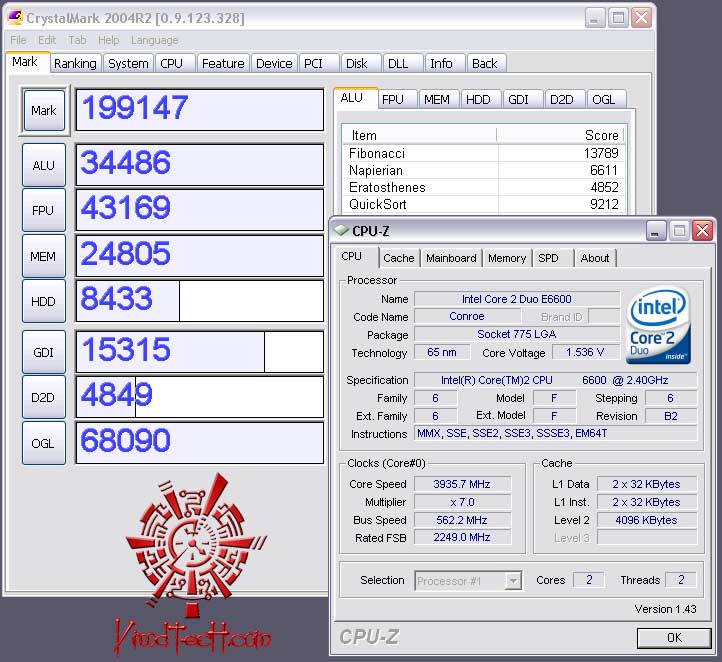Click the Core Voltage 1.536 V value

[x=585, y=352]
